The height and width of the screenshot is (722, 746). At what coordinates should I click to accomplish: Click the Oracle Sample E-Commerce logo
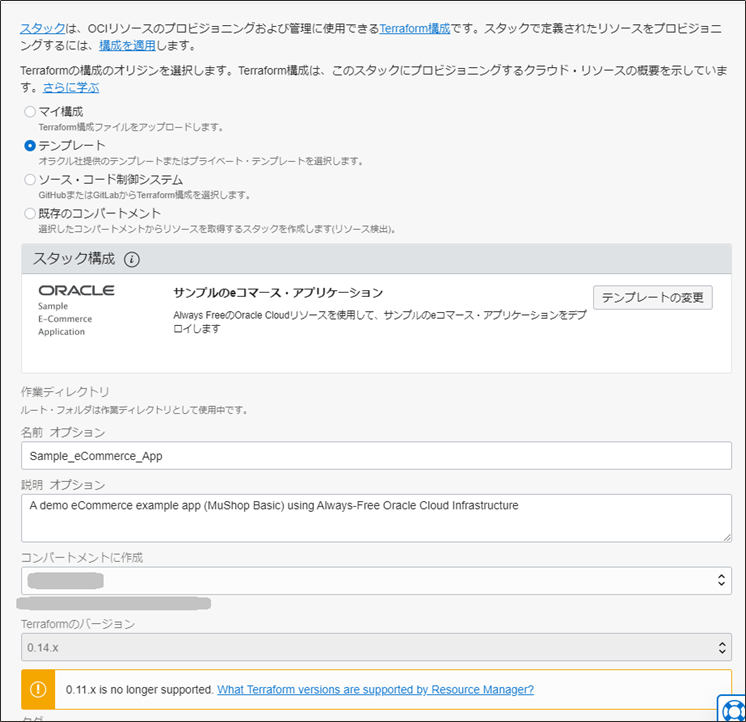[76, 309]
